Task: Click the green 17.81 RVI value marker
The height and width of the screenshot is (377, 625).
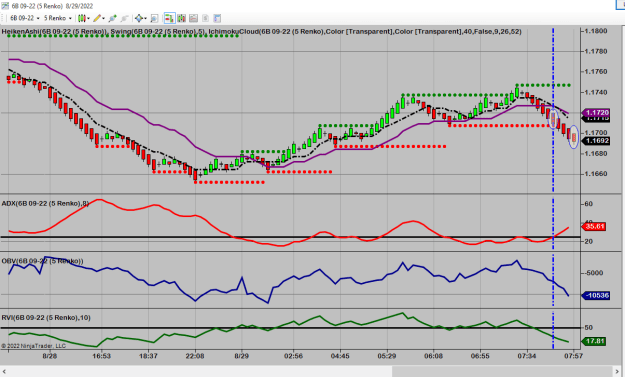Action: click(594, 341)
